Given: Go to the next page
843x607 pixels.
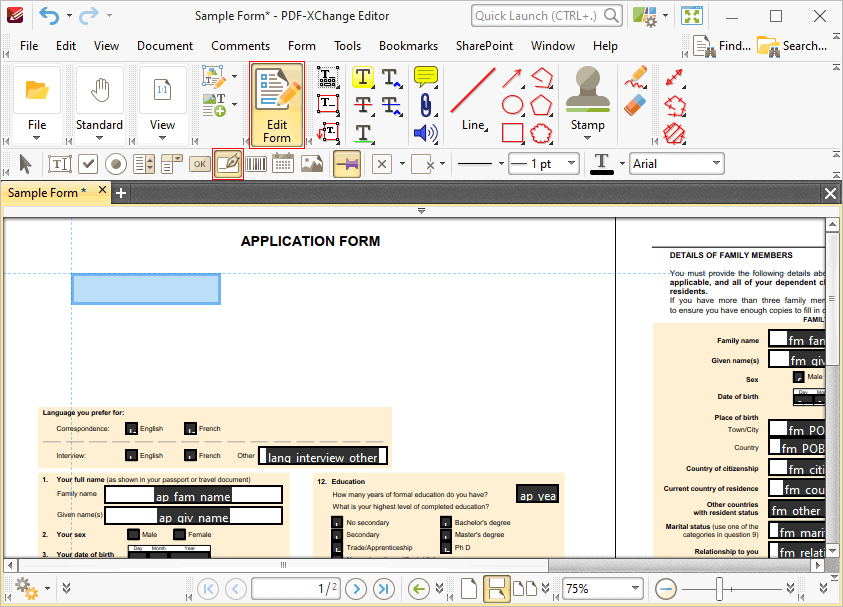Looking at the screenshot, I should pyautogui.click(x=356, y=589).
